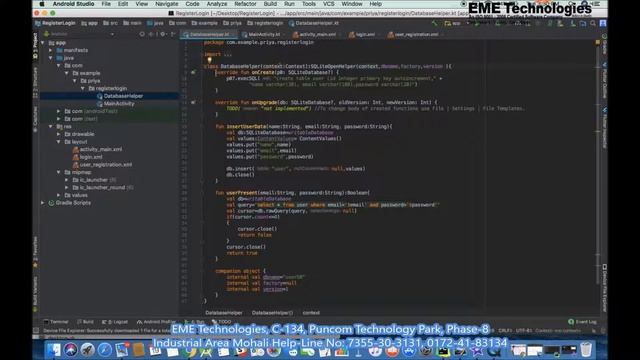
Task: Click the project panel settings gear icon
Action: point(162,34)
